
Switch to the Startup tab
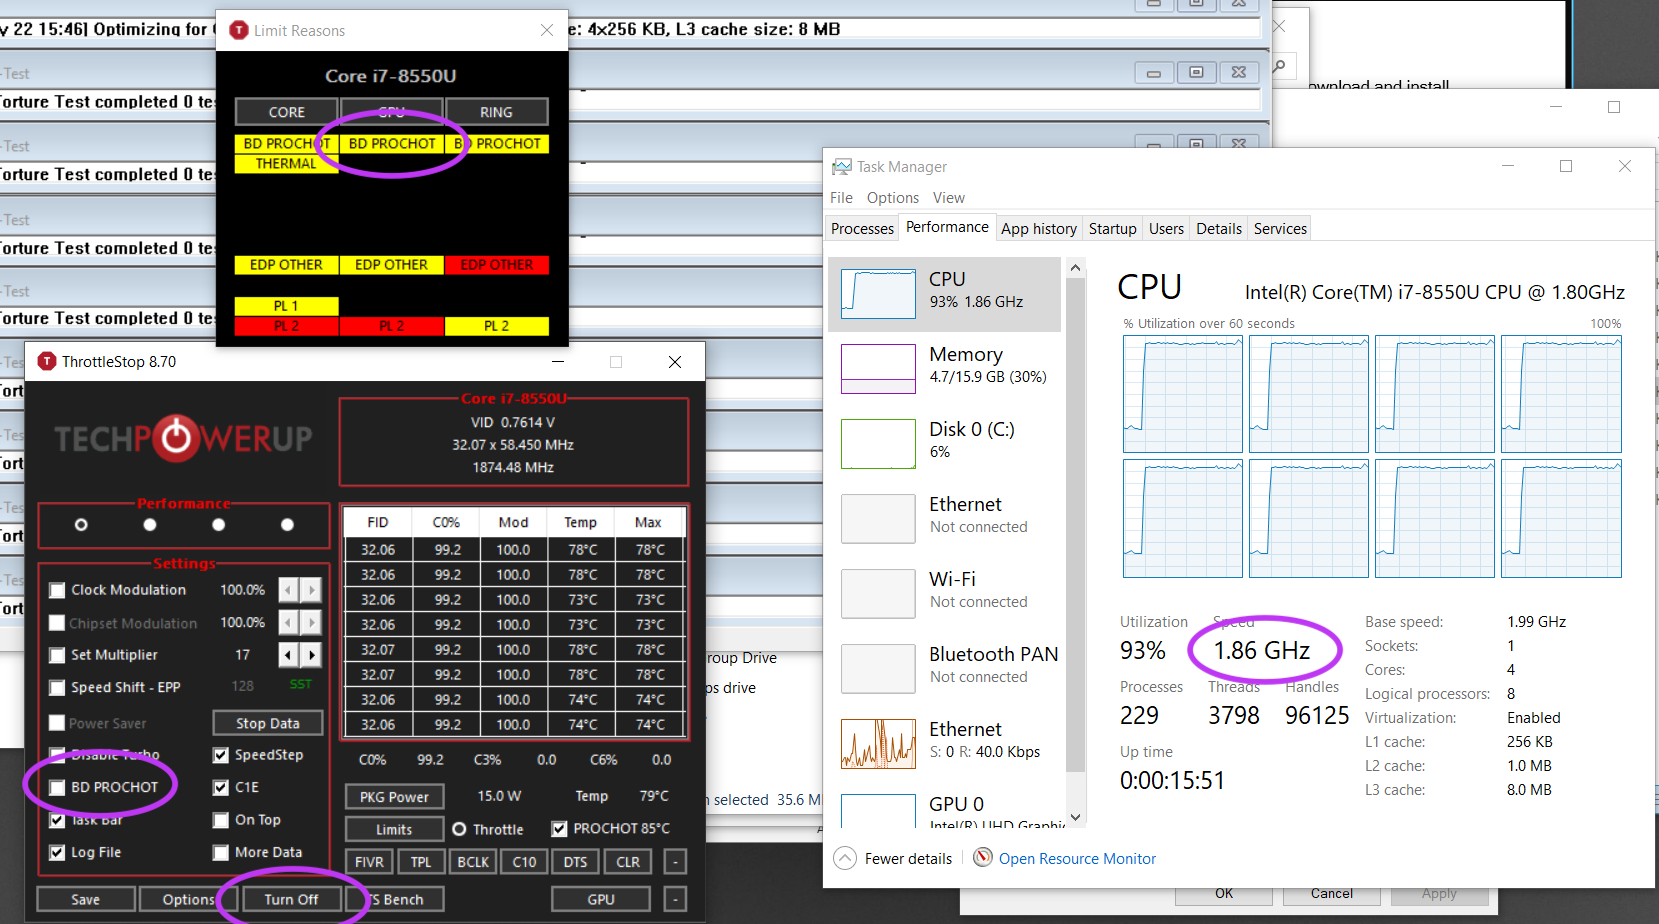point(1112,229)
